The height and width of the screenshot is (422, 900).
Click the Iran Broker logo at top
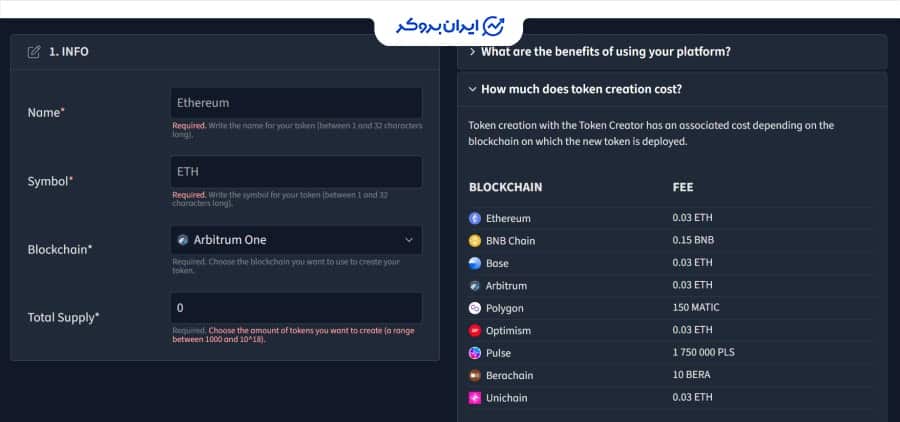[449, 25]
